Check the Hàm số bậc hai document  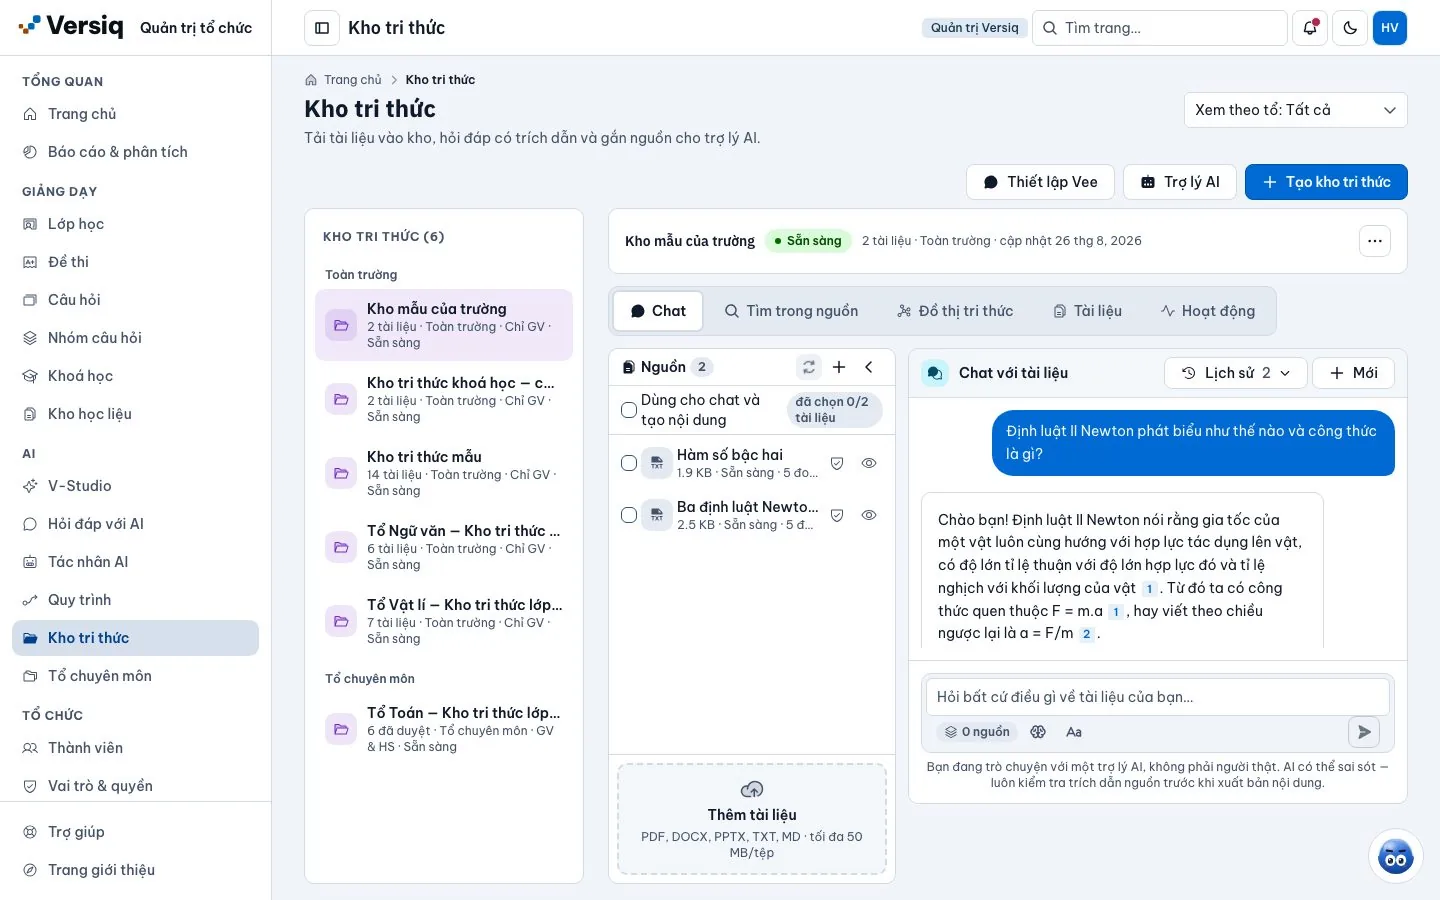click(629, 463)
